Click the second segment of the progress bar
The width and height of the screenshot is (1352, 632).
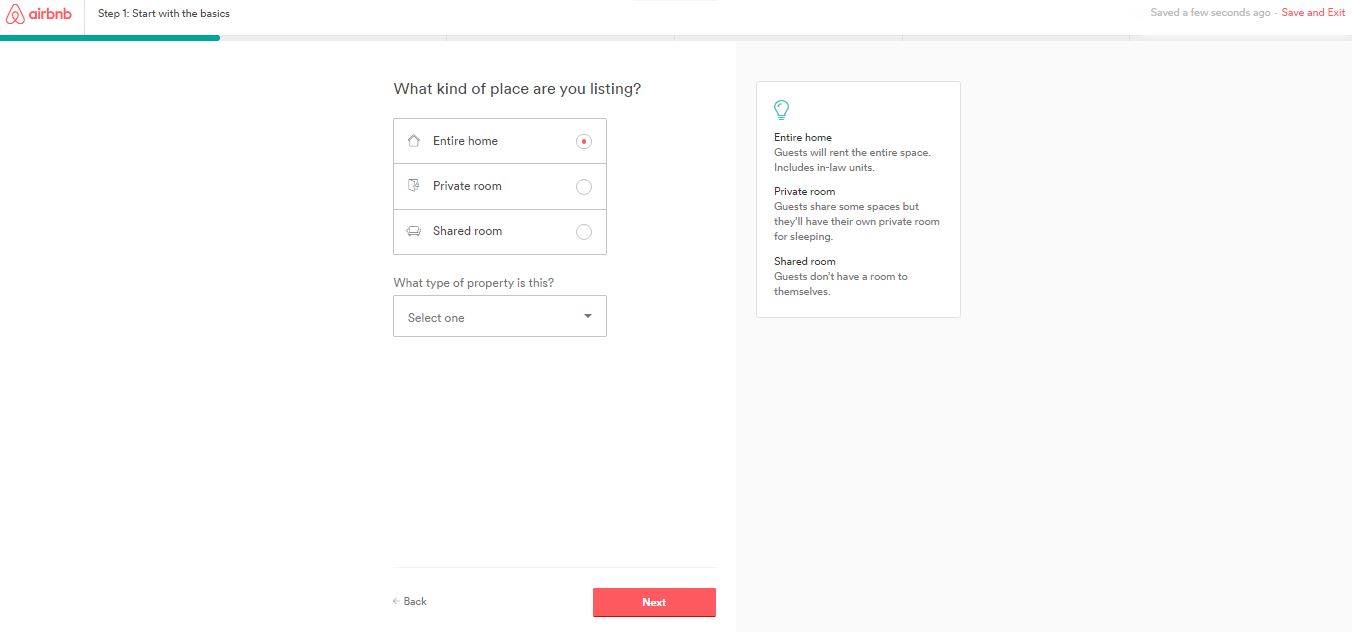(x=333, y=38)
